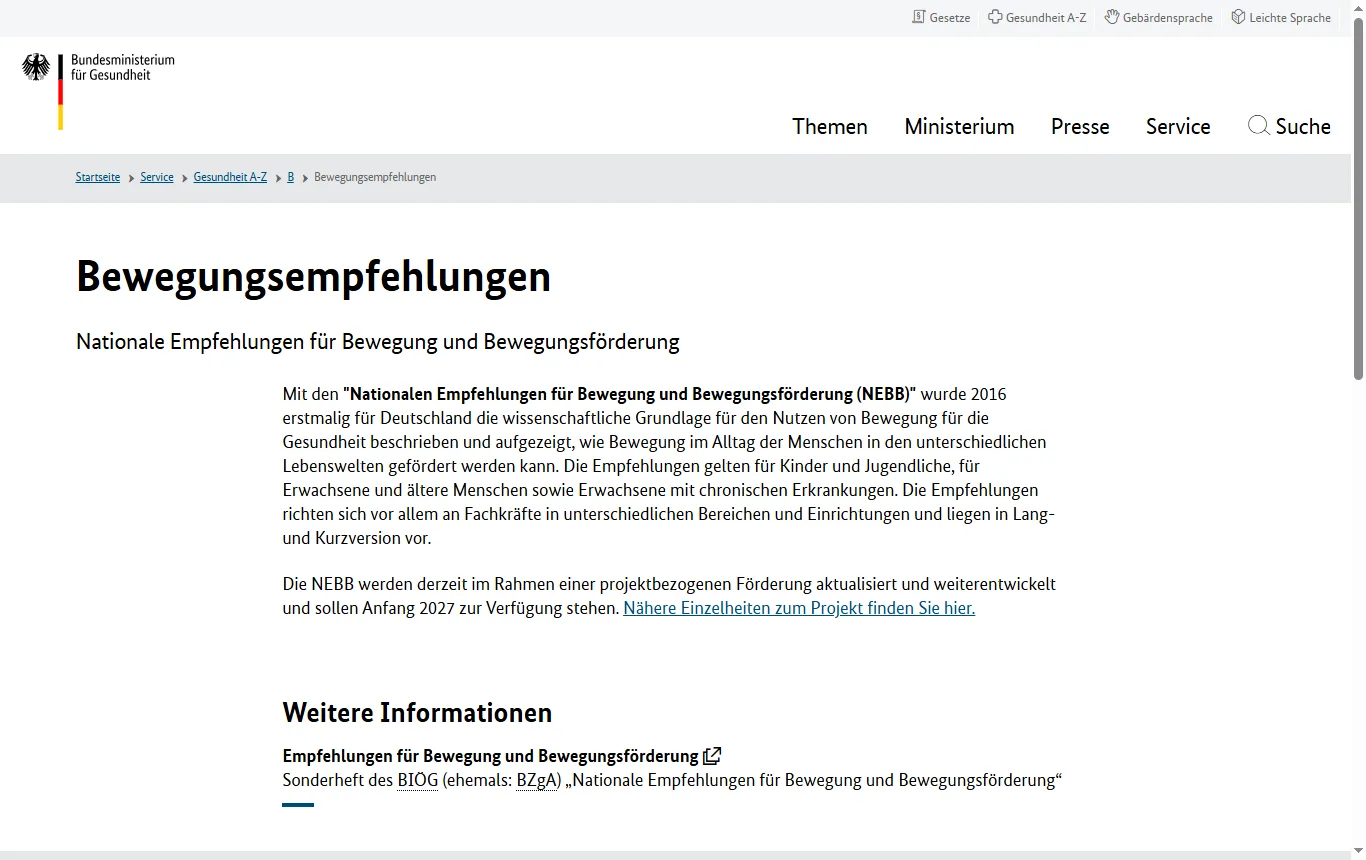Open Empfehlungen für Bewegung und Bewegungsförderung link
The image size is (1366, 860).
[x=490, y=756]
